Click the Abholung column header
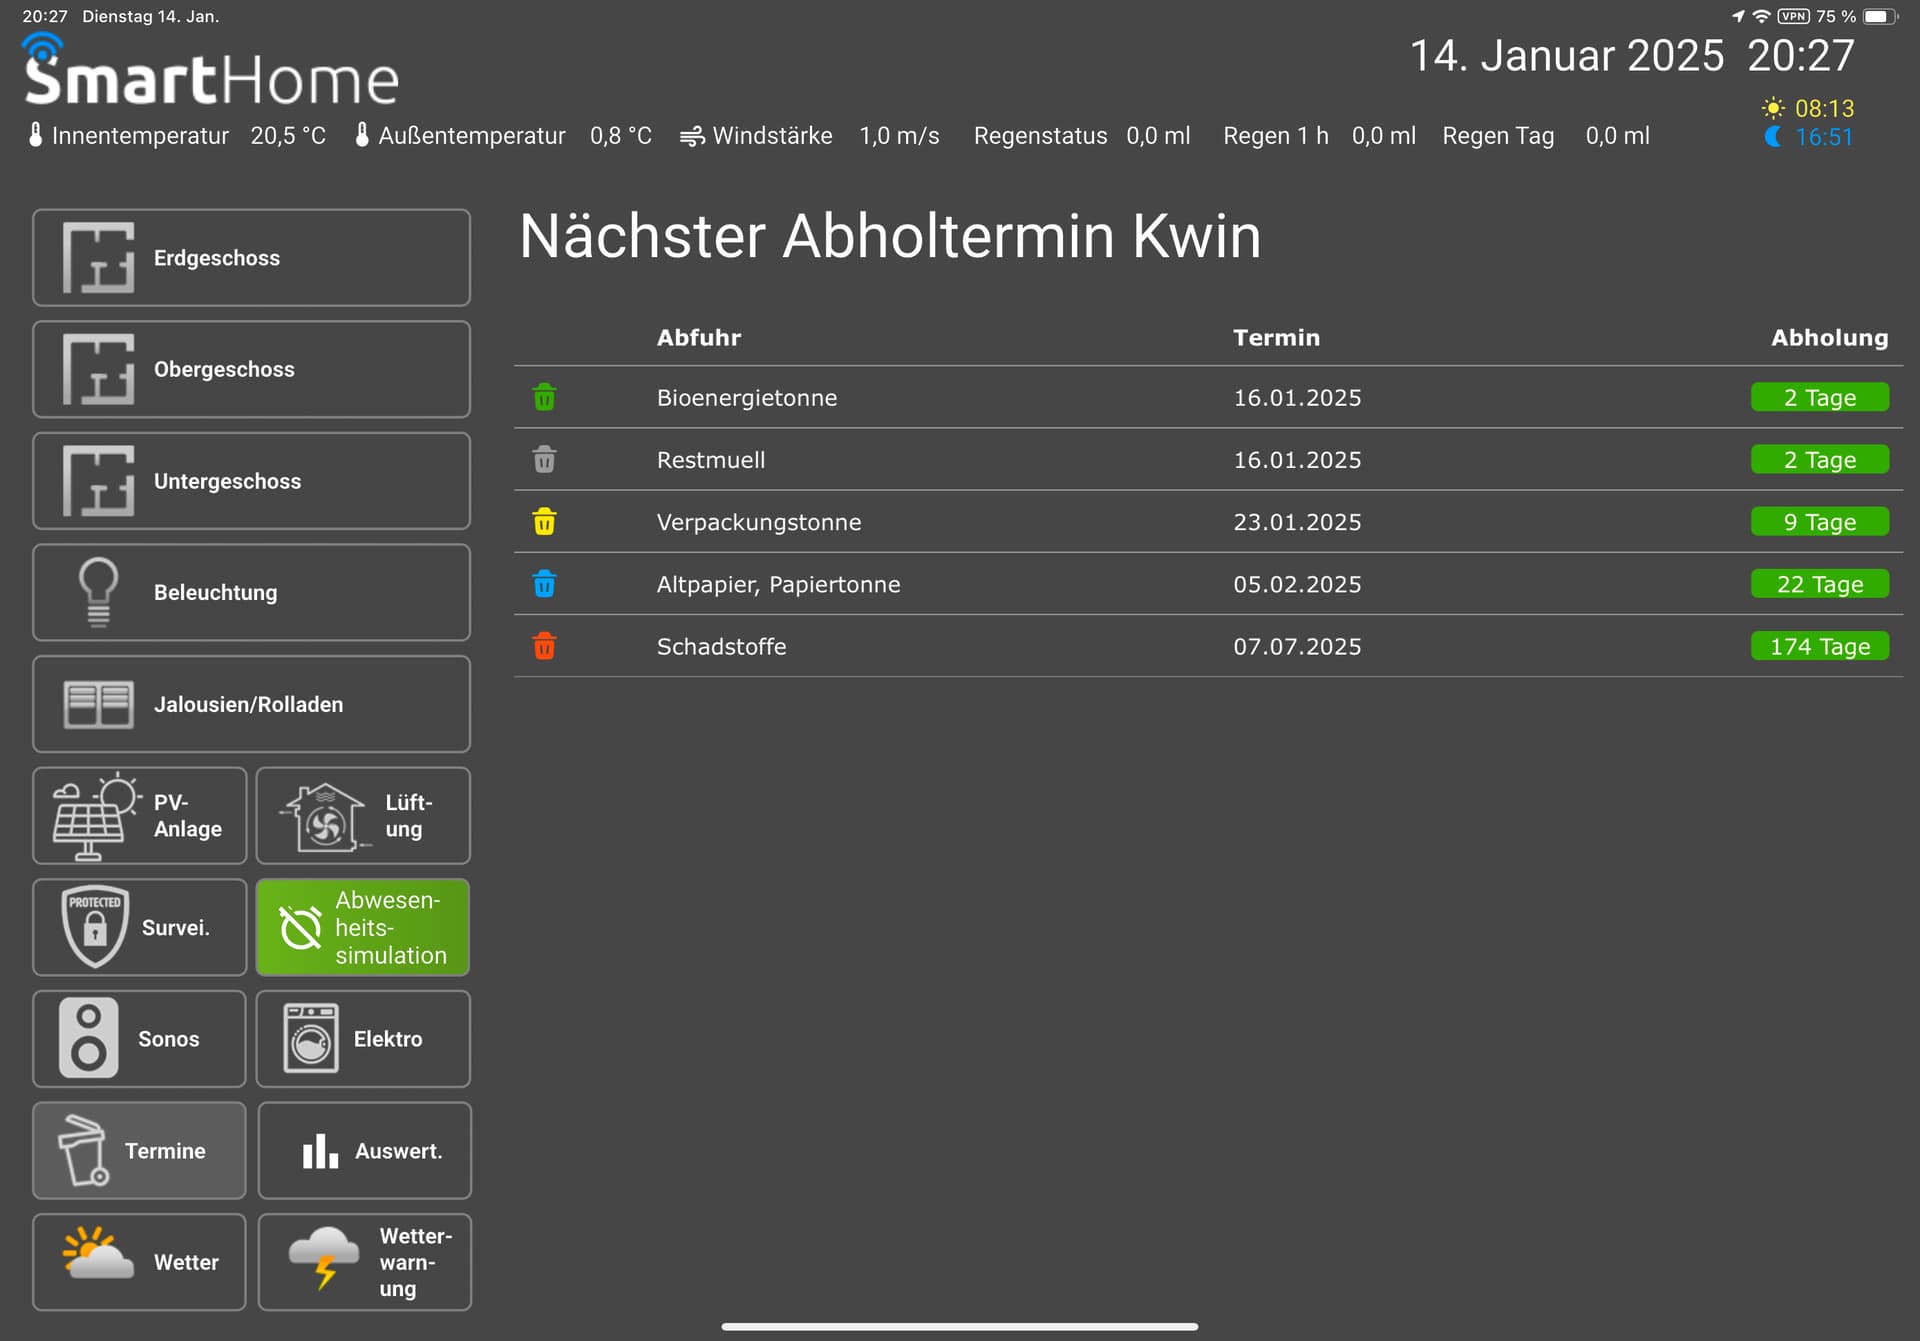Screen dimensions: 1920x1341 tap(1830, 338)
